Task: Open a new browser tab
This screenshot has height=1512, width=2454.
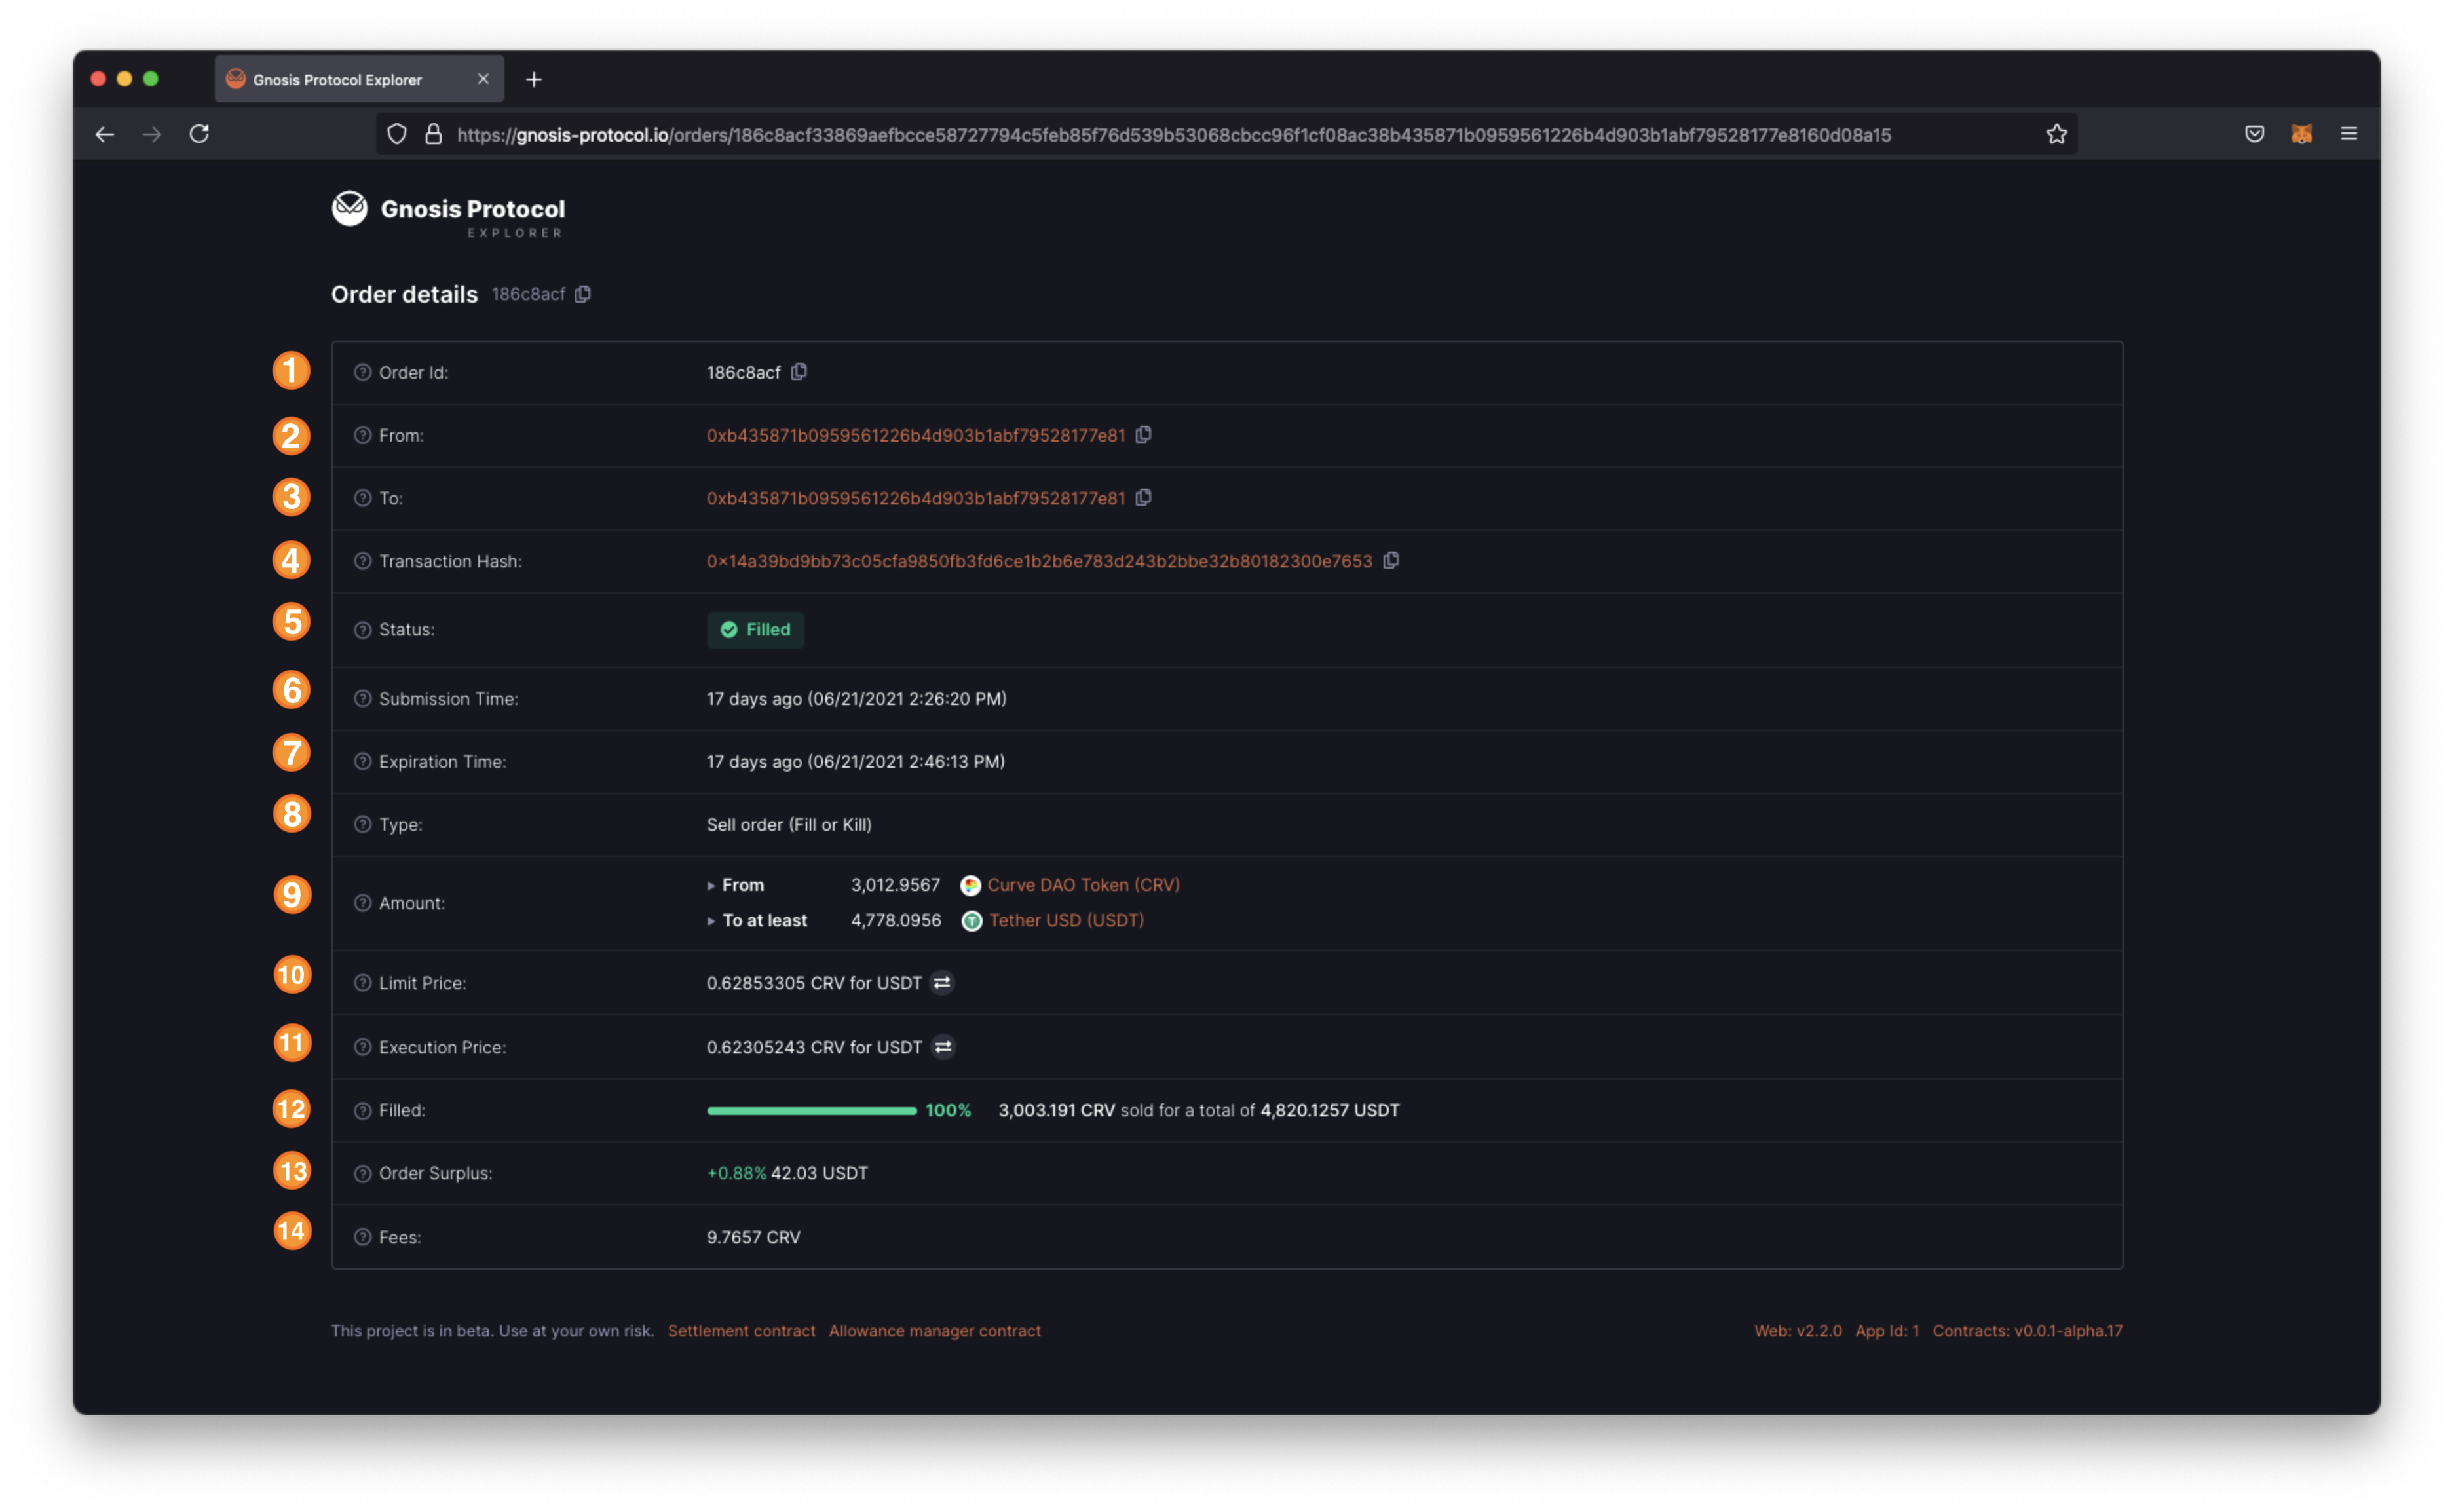Action: coord(534,80)
